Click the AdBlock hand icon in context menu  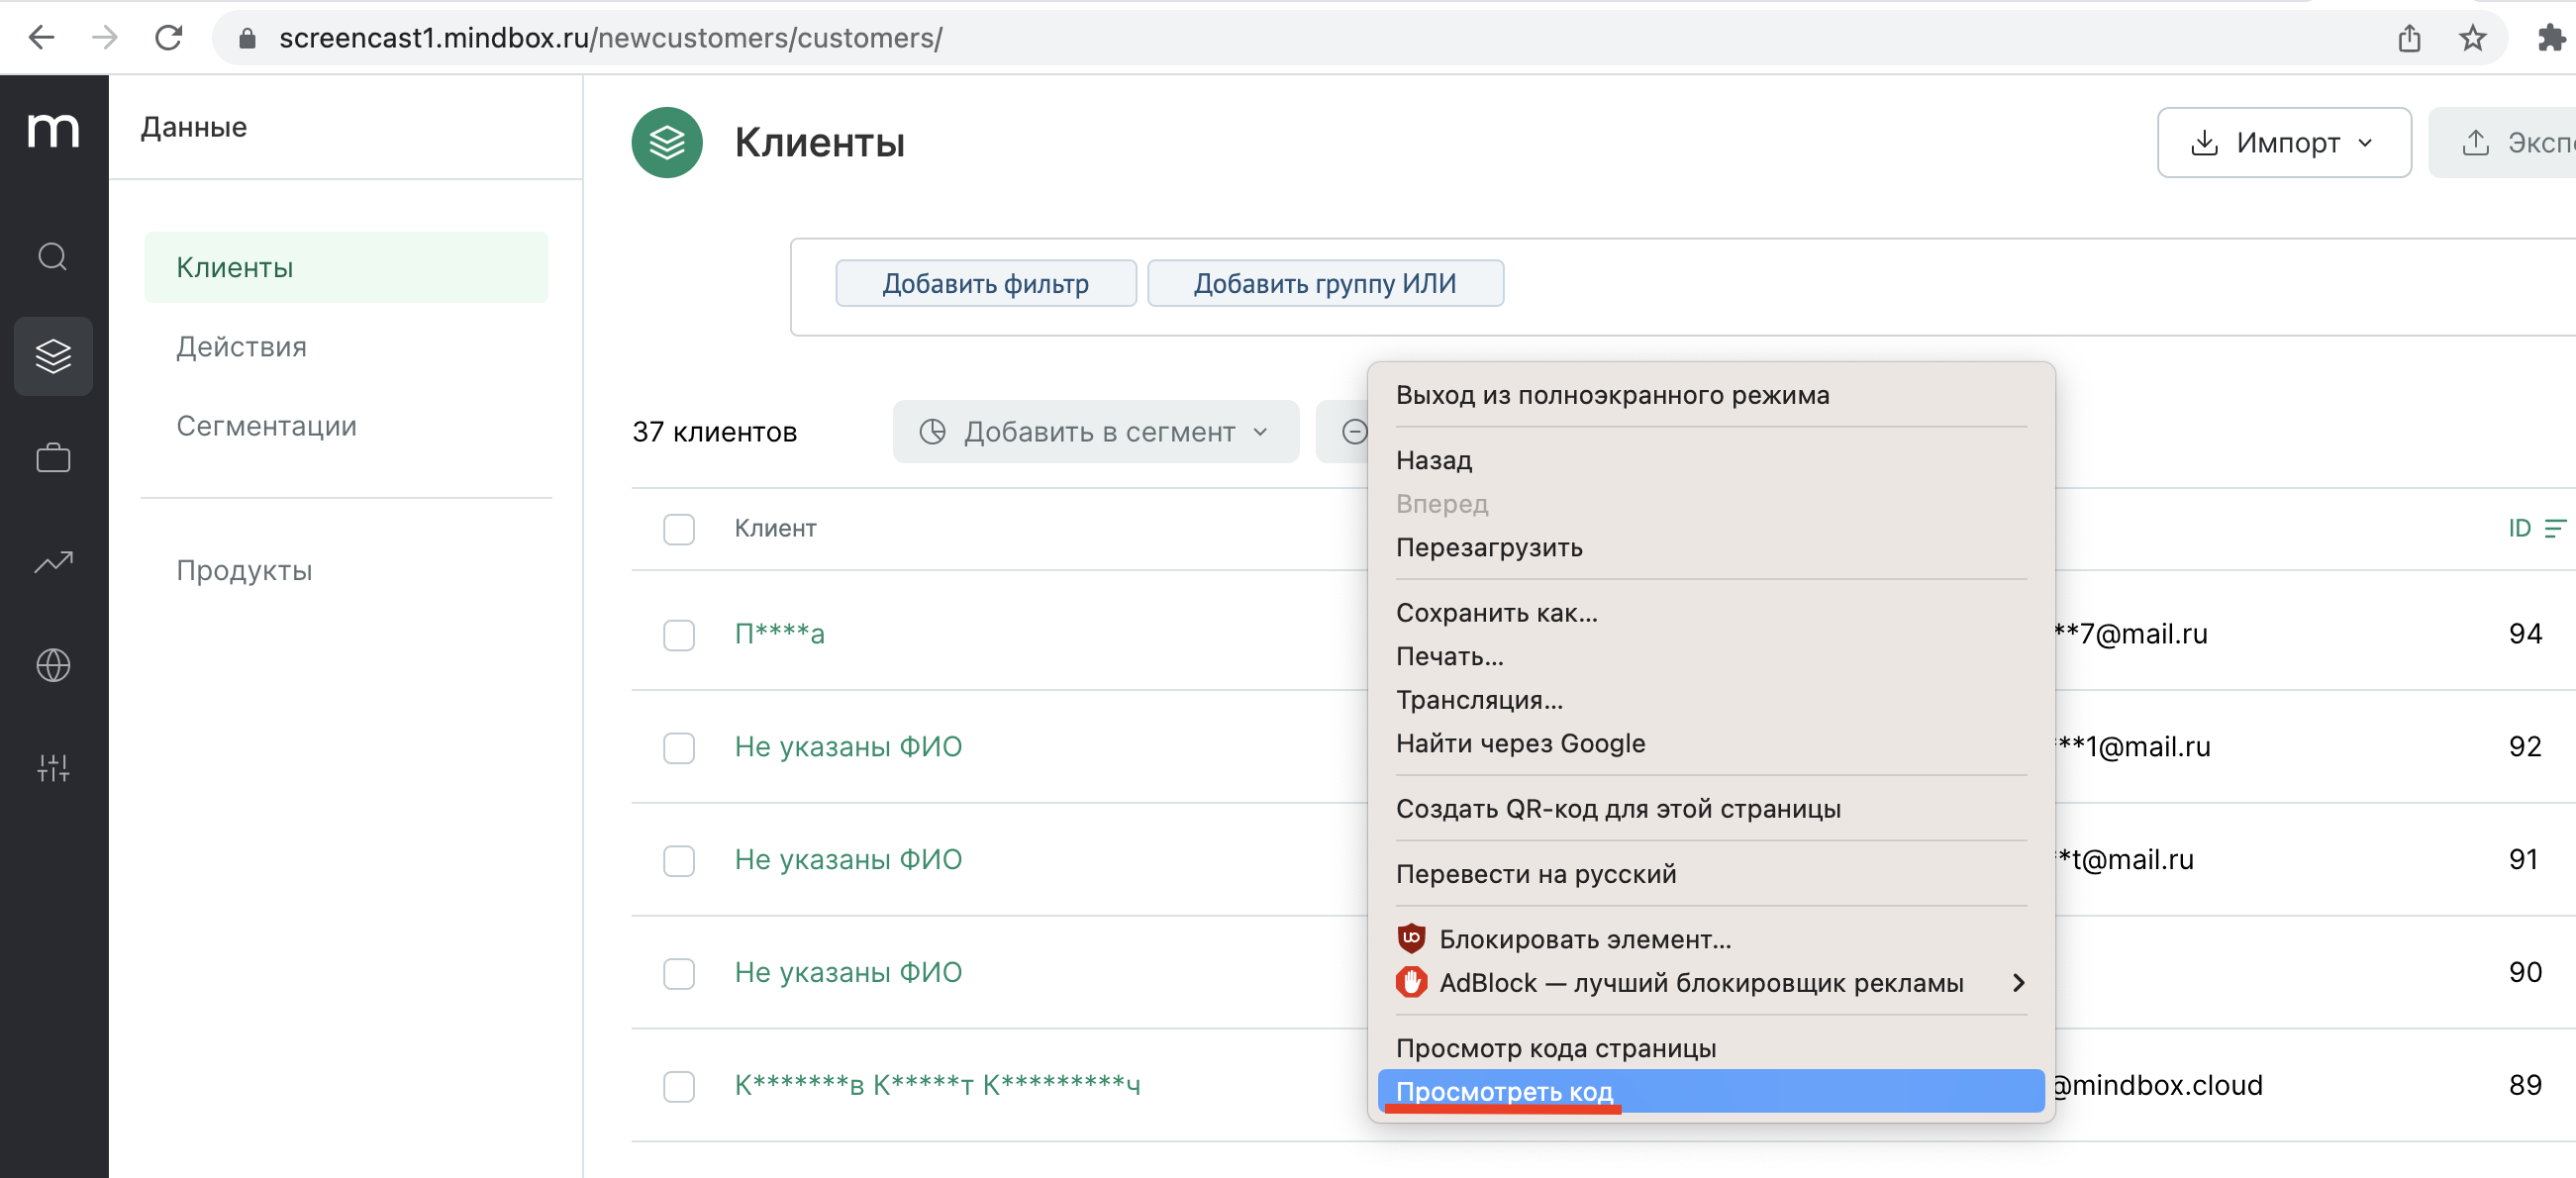[x=1411, y=982]
